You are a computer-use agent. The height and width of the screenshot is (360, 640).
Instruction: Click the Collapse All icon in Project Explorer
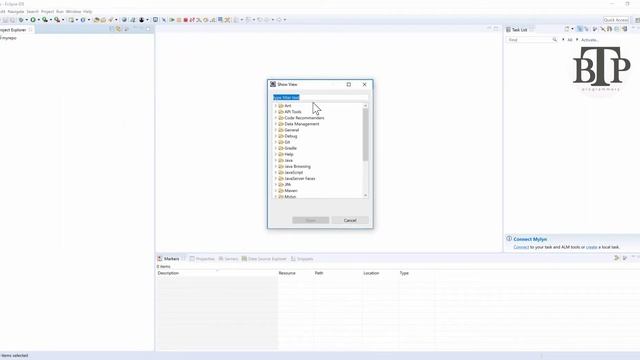point(111,29)
